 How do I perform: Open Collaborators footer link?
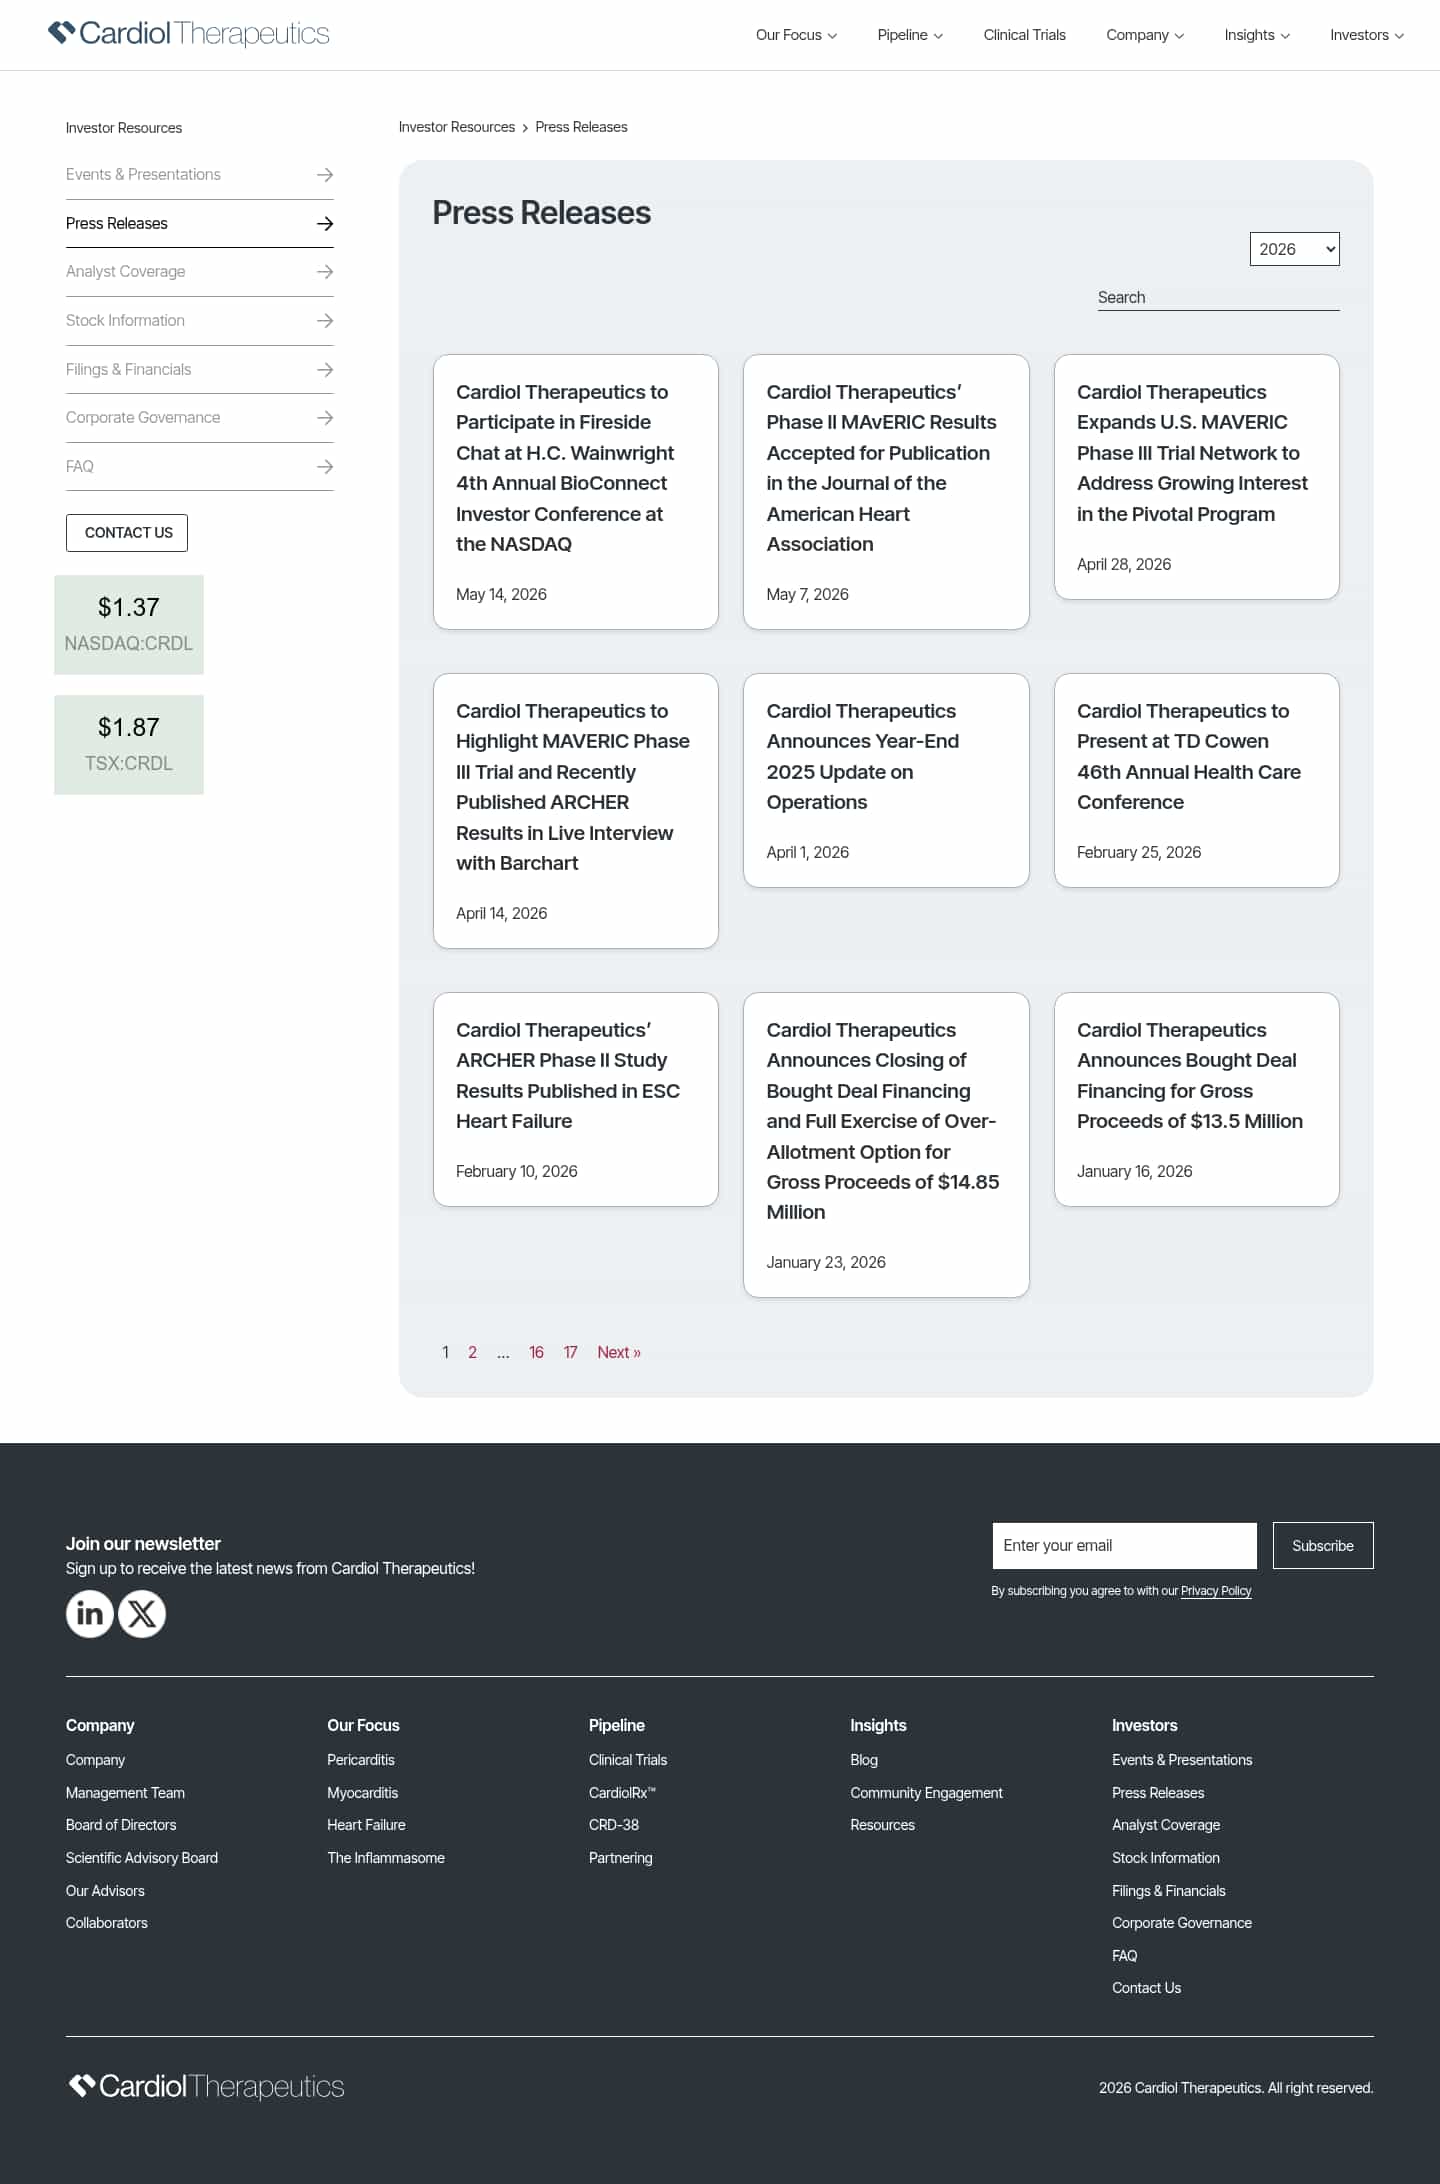coord(107,1923)
